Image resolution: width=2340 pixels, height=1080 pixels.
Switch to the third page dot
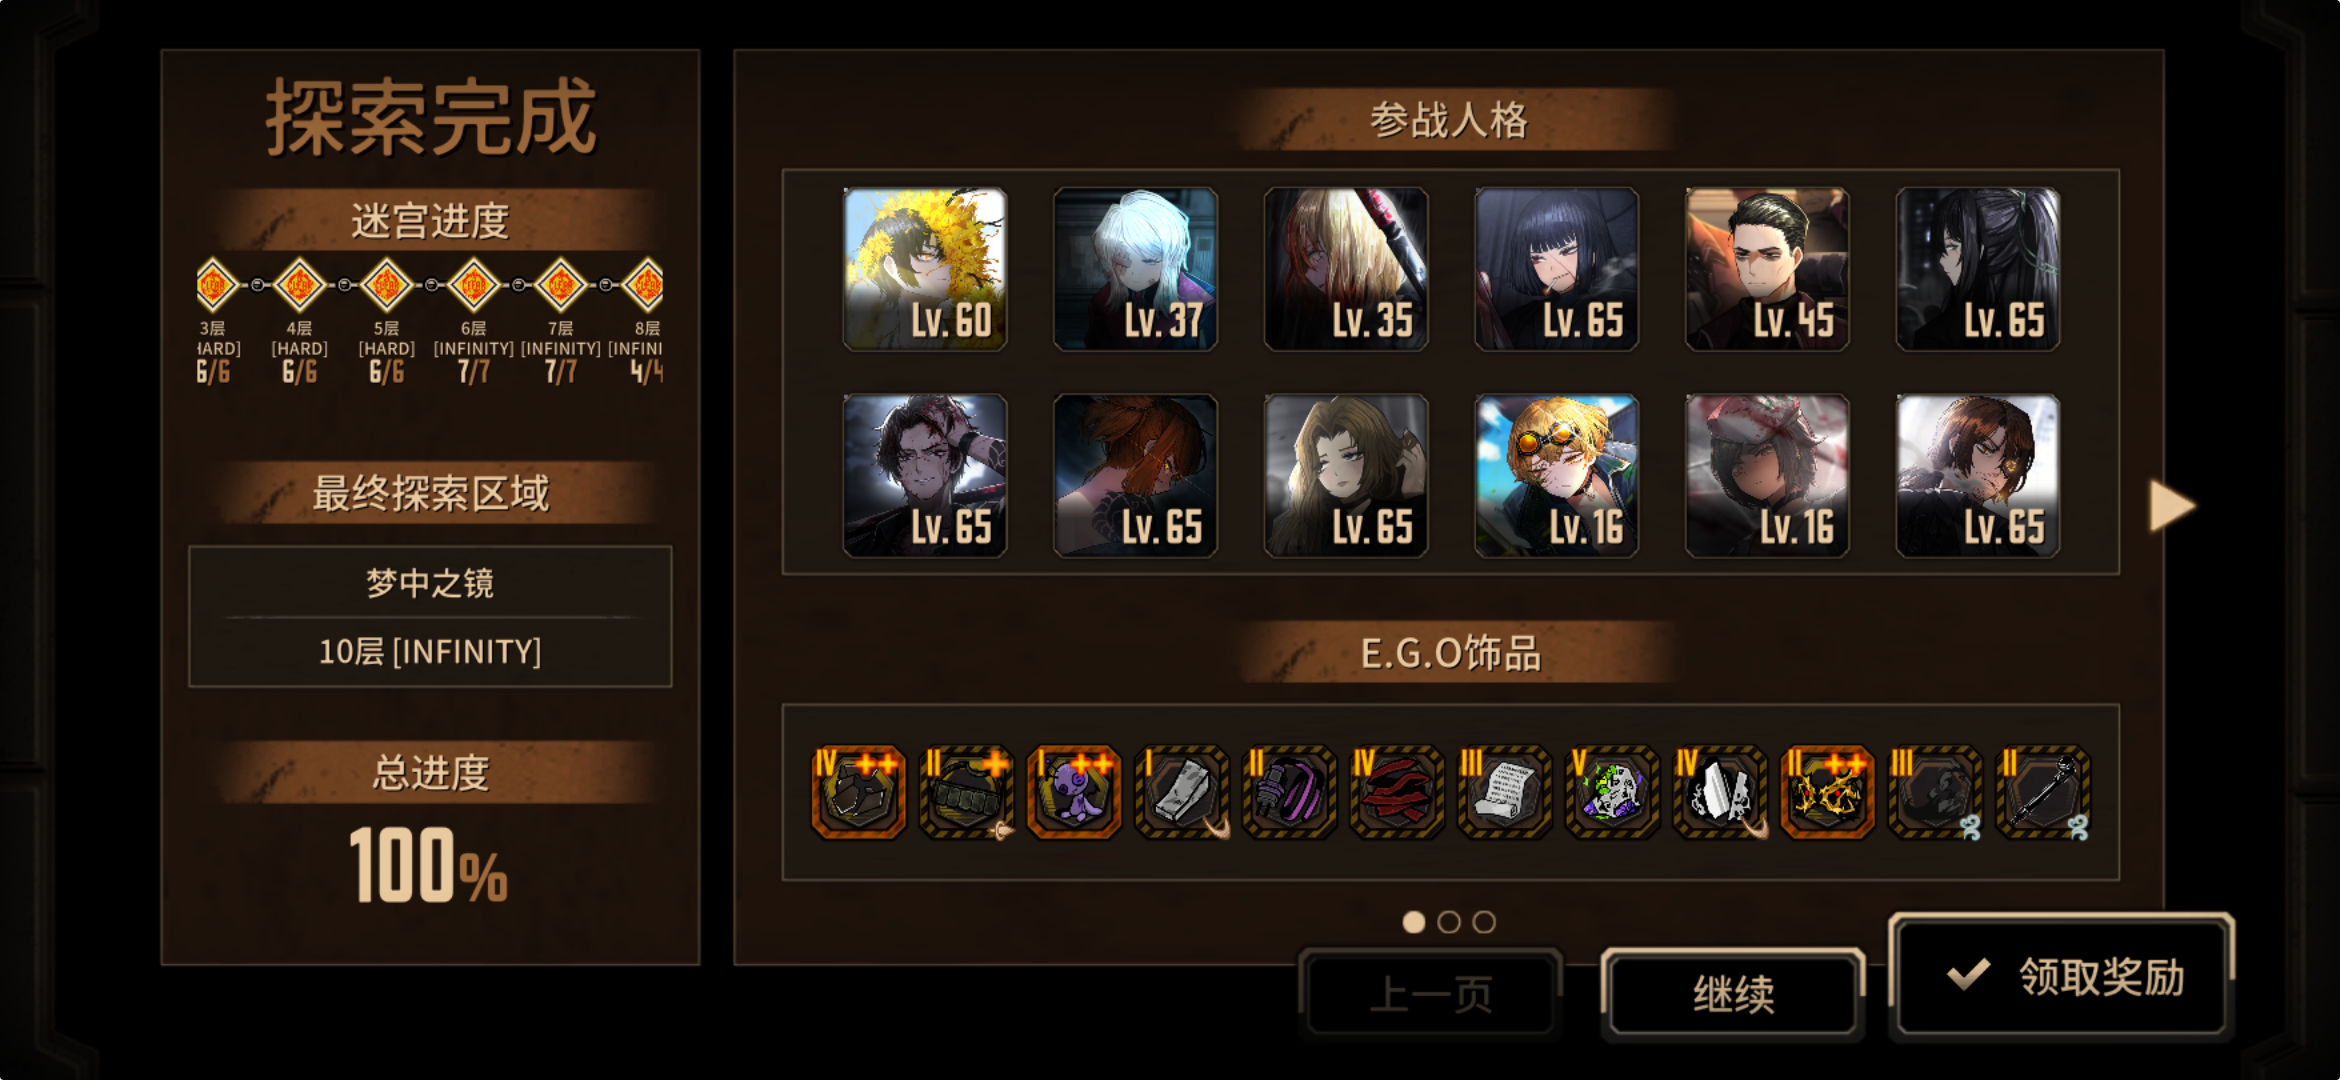coord(1485,922)
